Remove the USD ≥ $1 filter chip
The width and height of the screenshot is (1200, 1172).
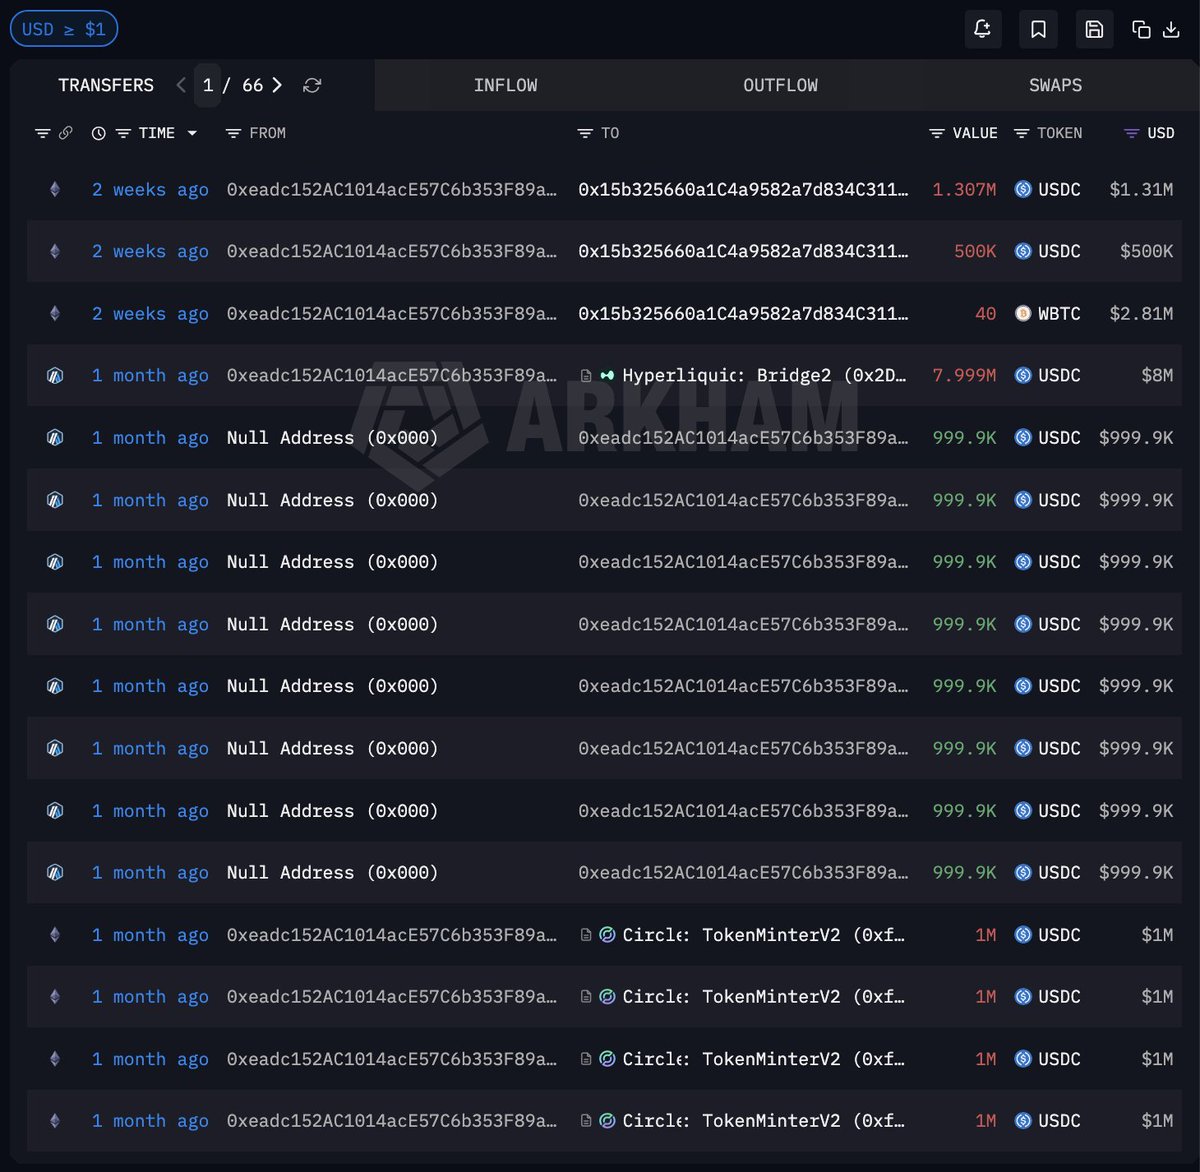tap(64, 29)
